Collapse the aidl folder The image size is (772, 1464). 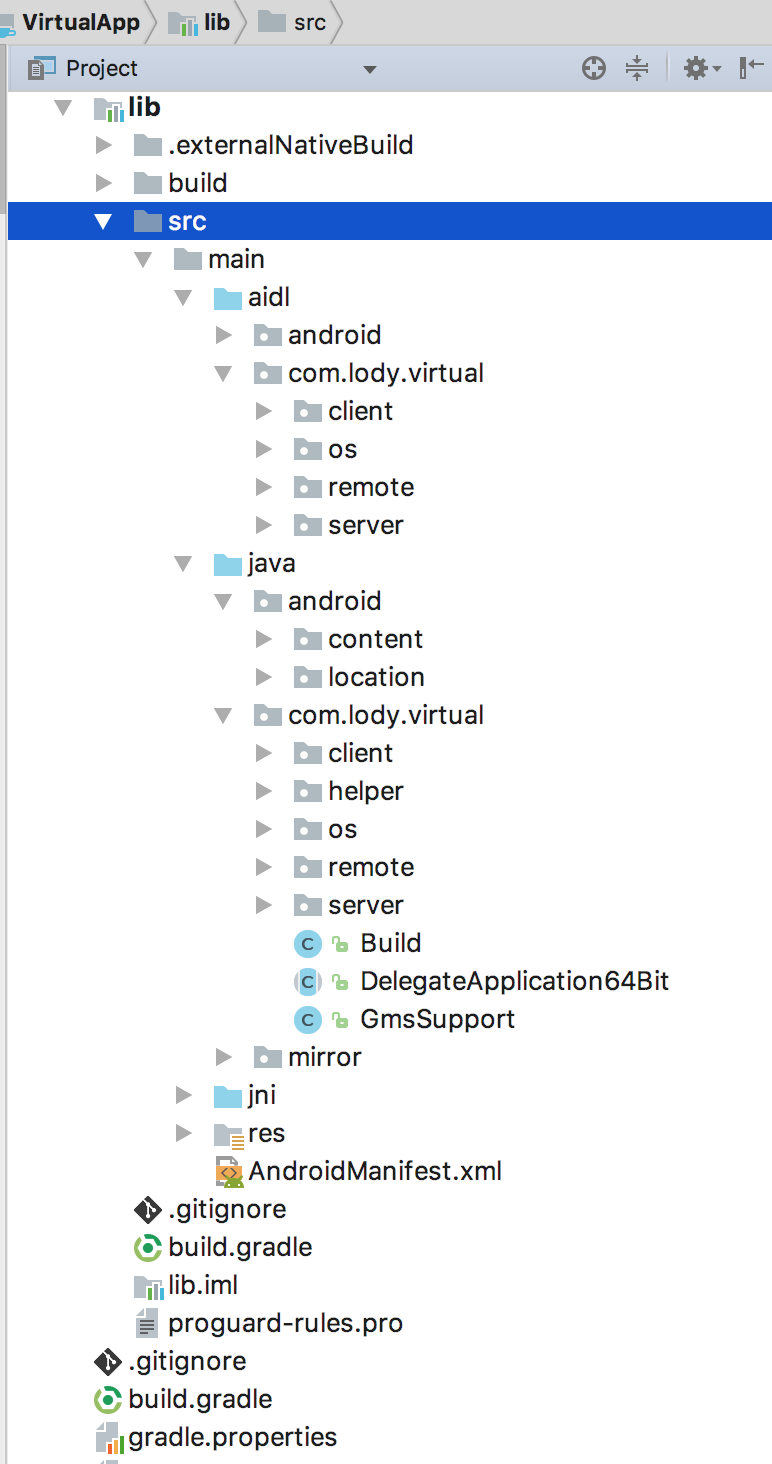click(183, 297)
